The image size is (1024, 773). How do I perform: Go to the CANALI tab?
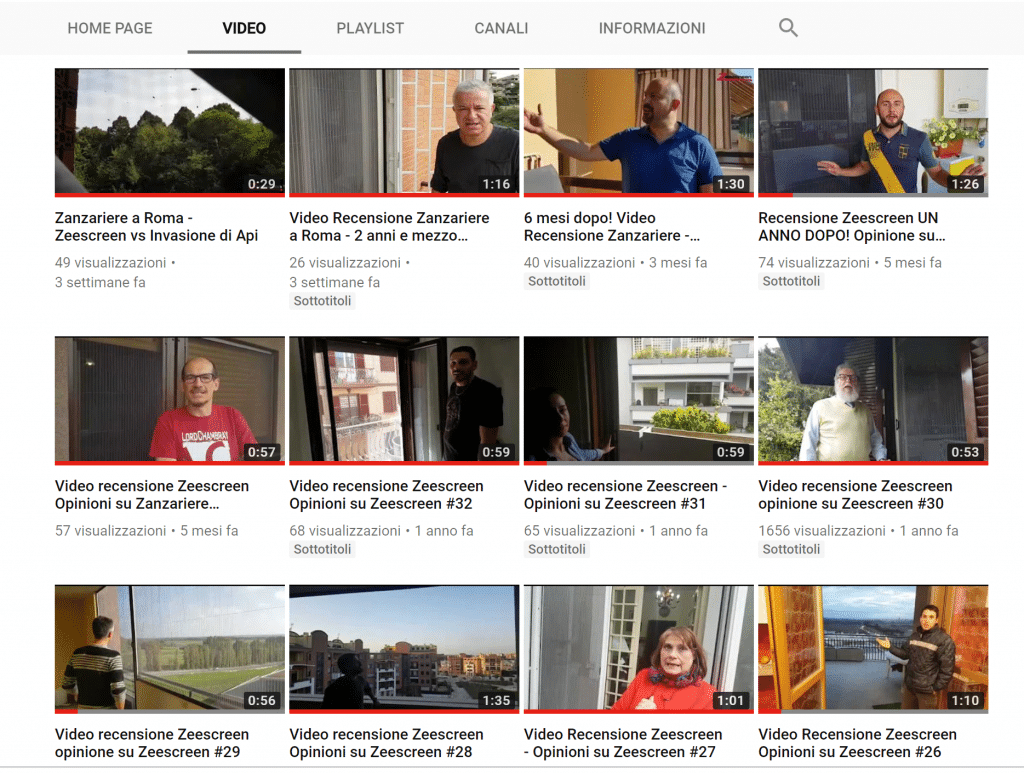point(501,28)
